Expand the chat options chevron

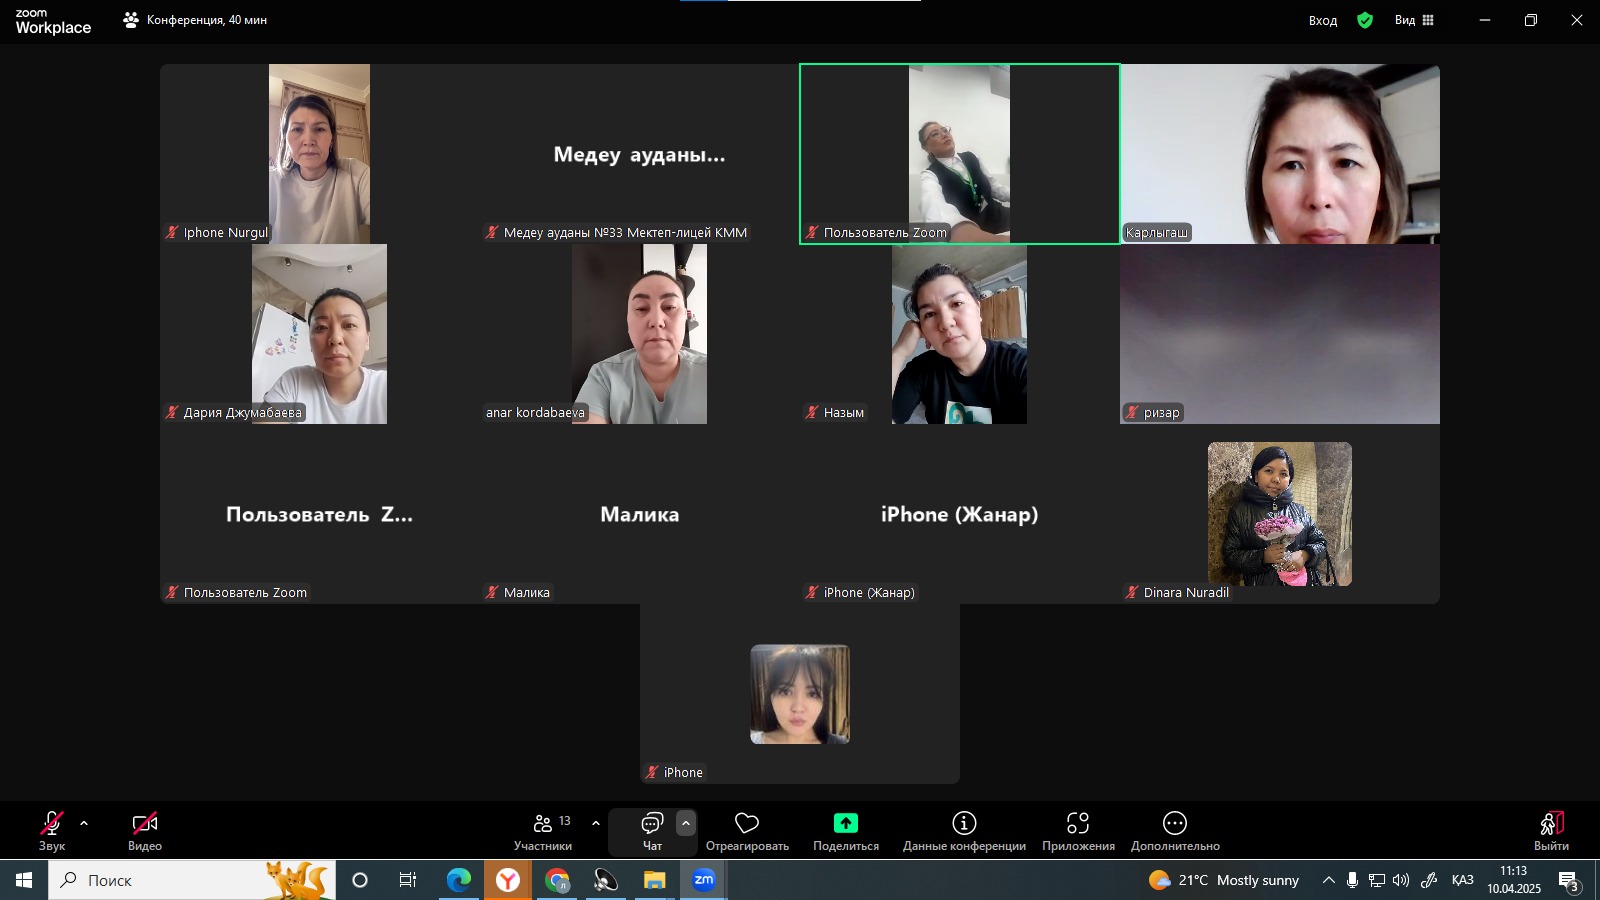point(686,824)
